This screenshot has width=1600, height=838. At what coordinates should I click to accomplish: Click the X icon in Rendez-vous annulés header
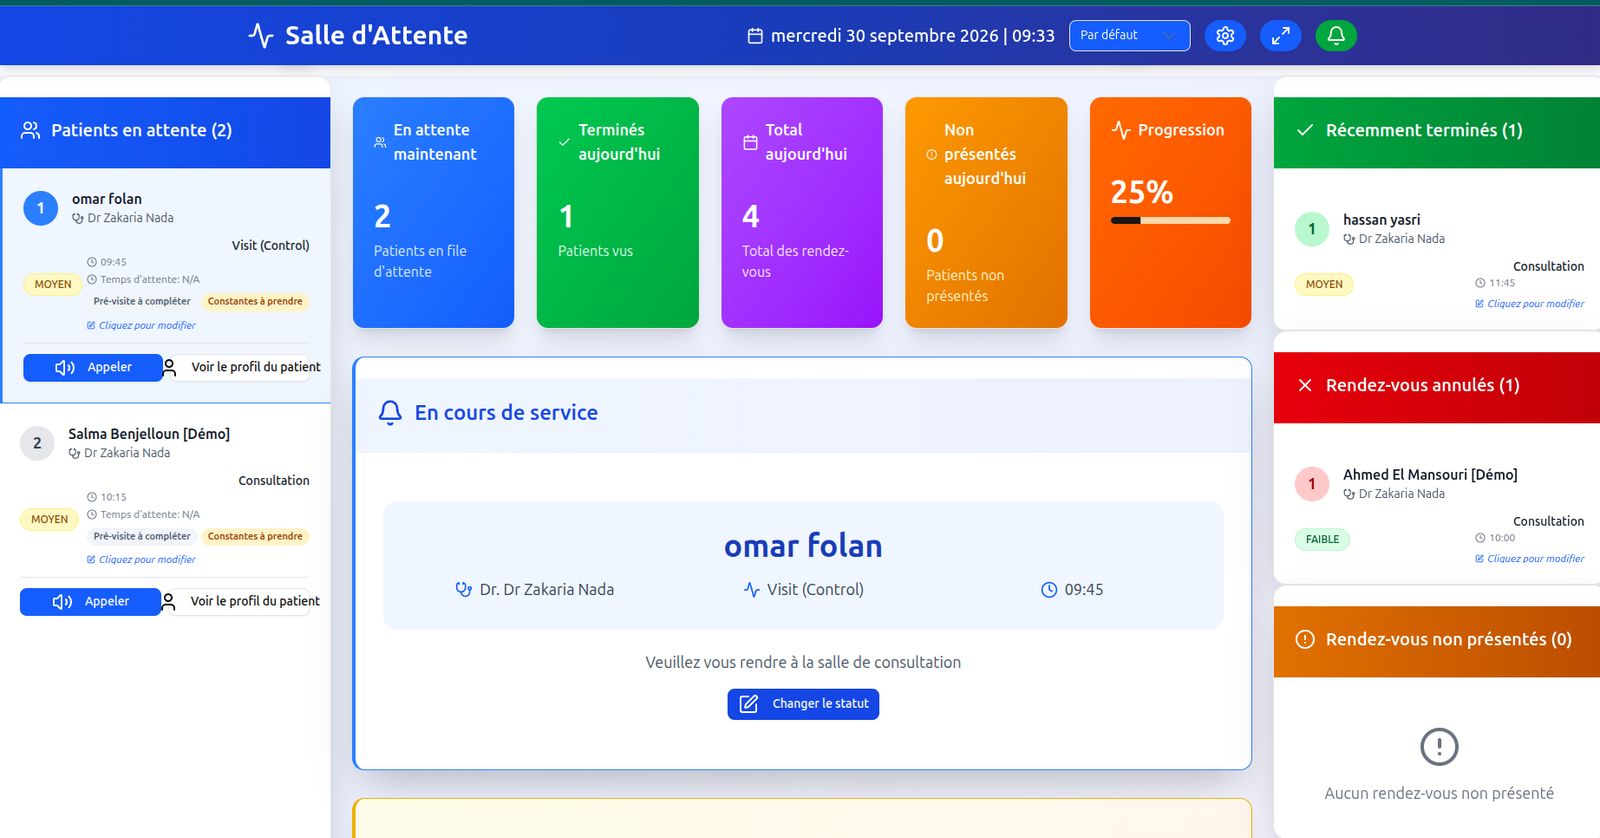click(x=1305, y=385)
